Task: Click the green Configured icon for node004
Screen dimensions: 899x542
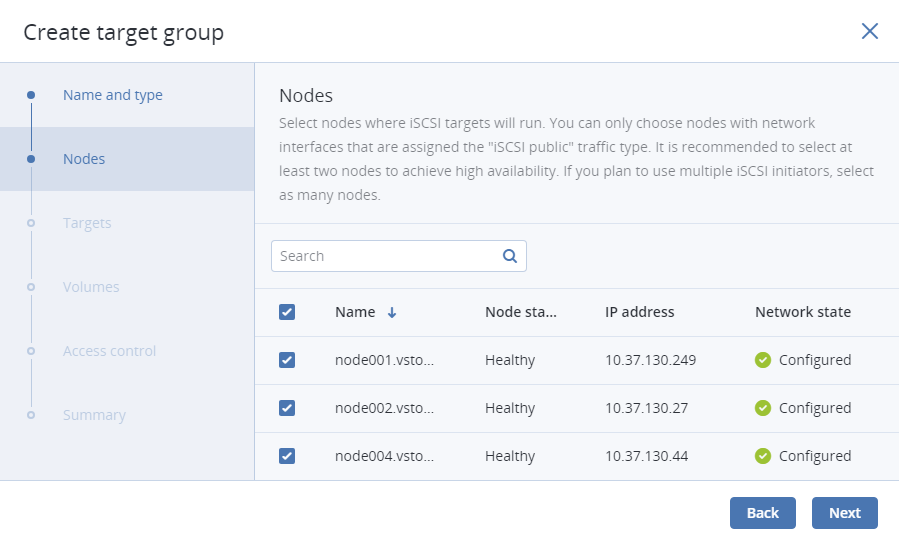Action: [x=763, y=456]
